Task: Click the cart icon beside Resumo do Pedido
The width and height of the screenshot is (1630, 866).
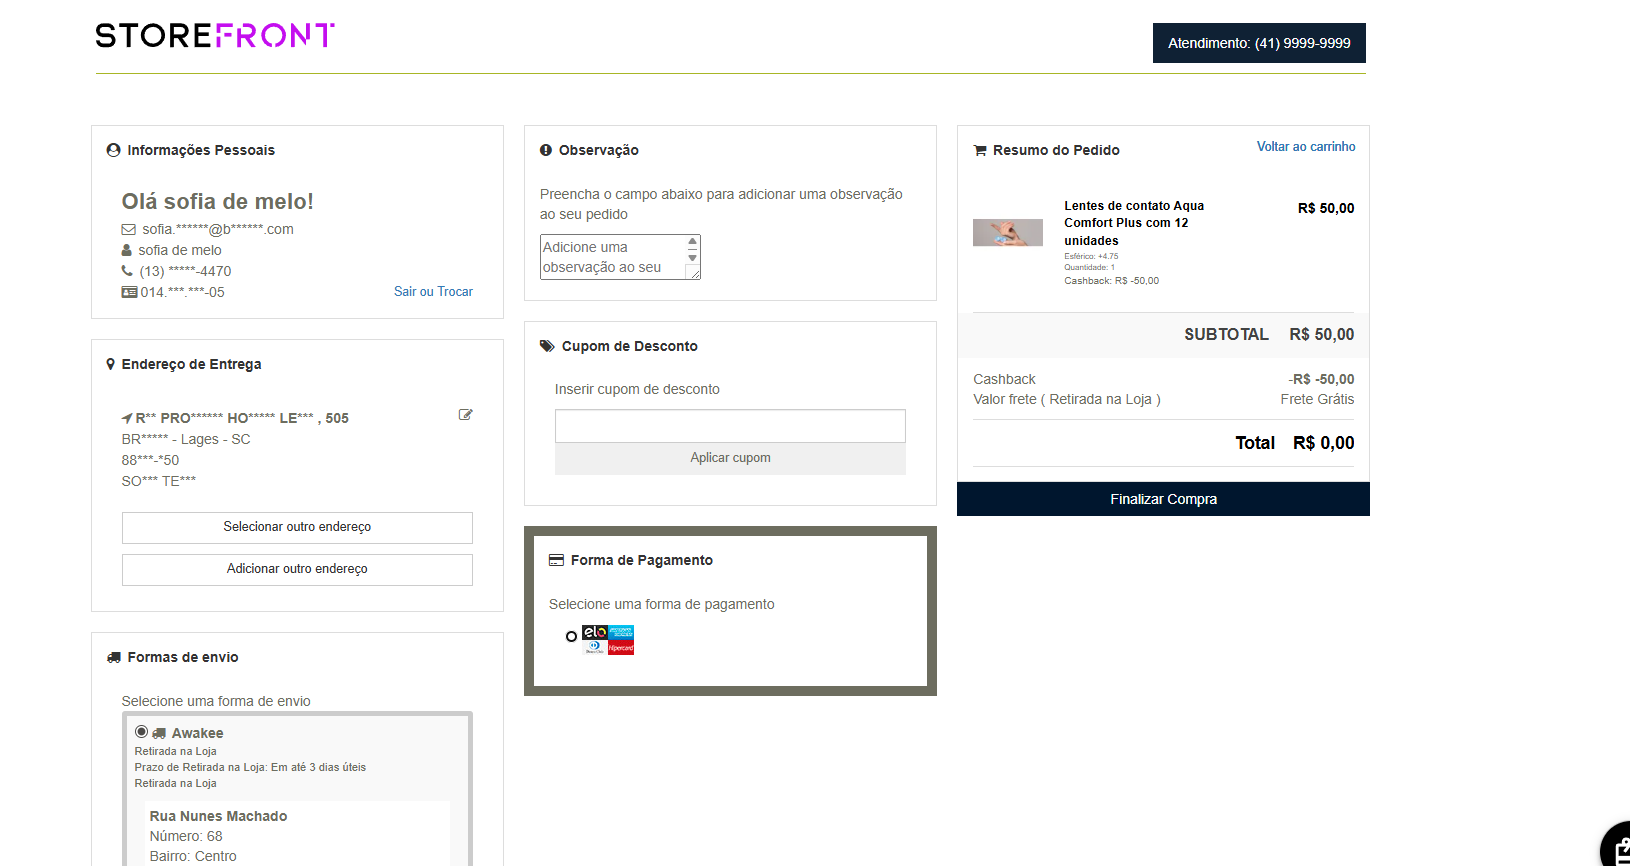Action: (x=980, y=150)
